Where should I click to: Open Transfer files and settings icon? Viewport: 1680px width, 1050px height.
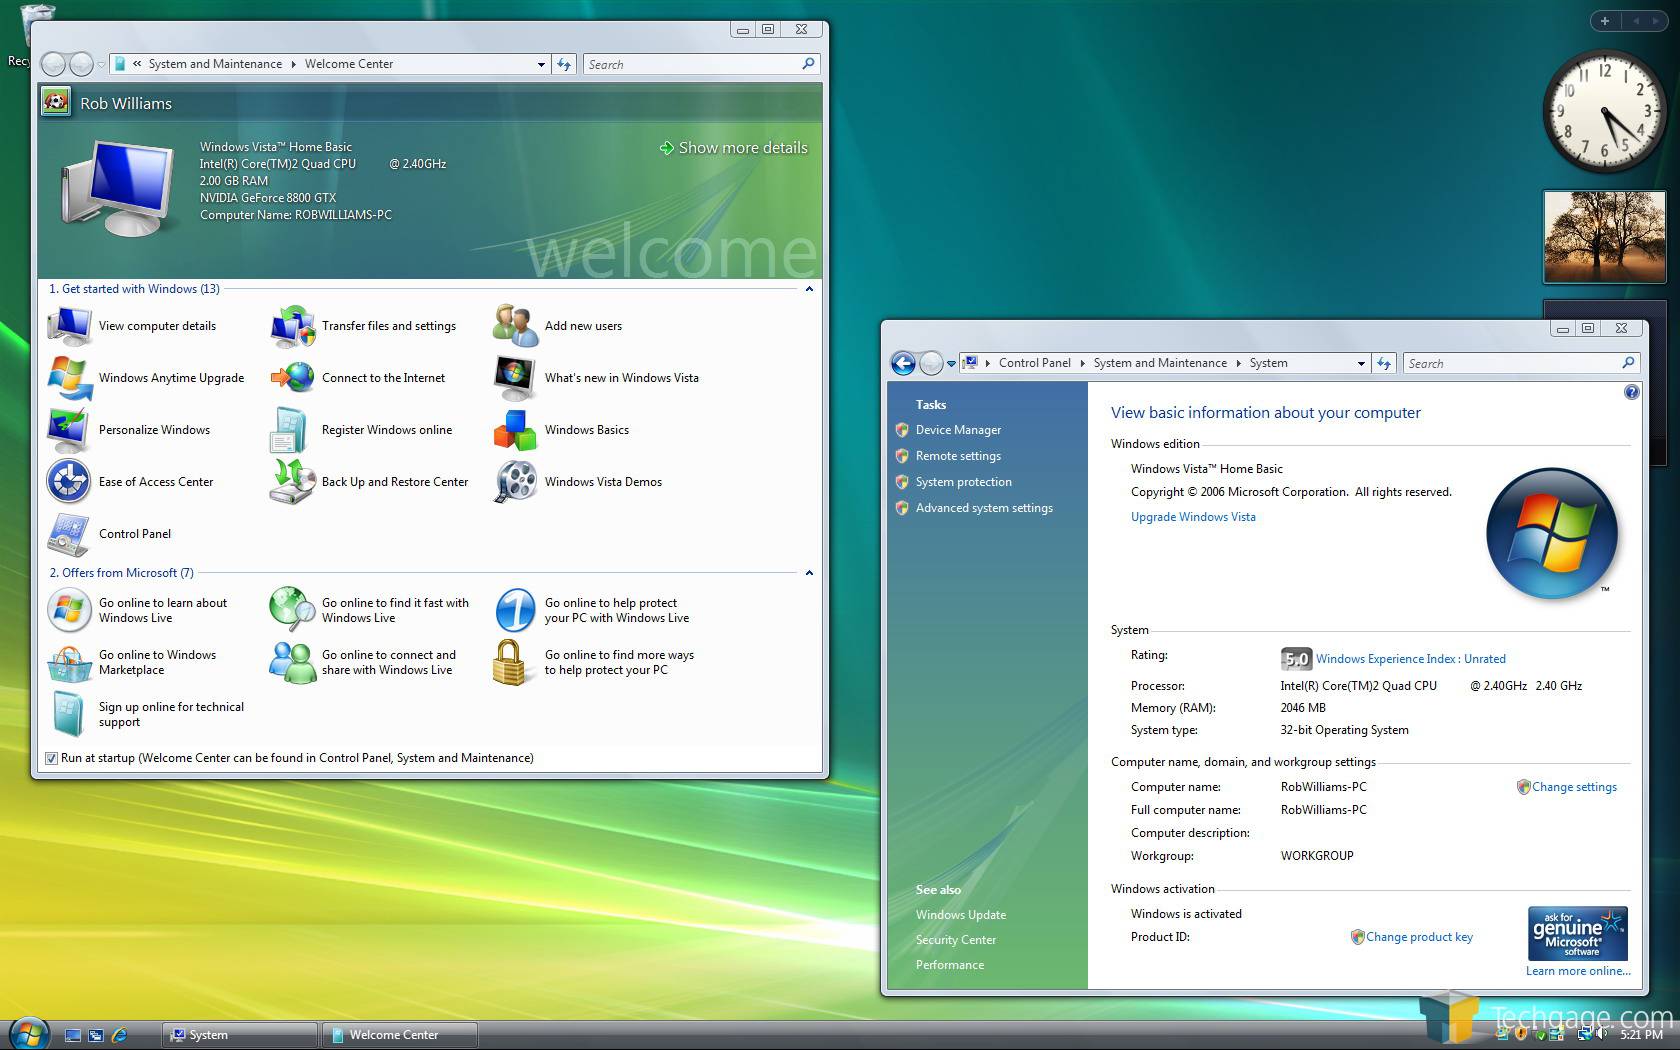click(293, 326)
